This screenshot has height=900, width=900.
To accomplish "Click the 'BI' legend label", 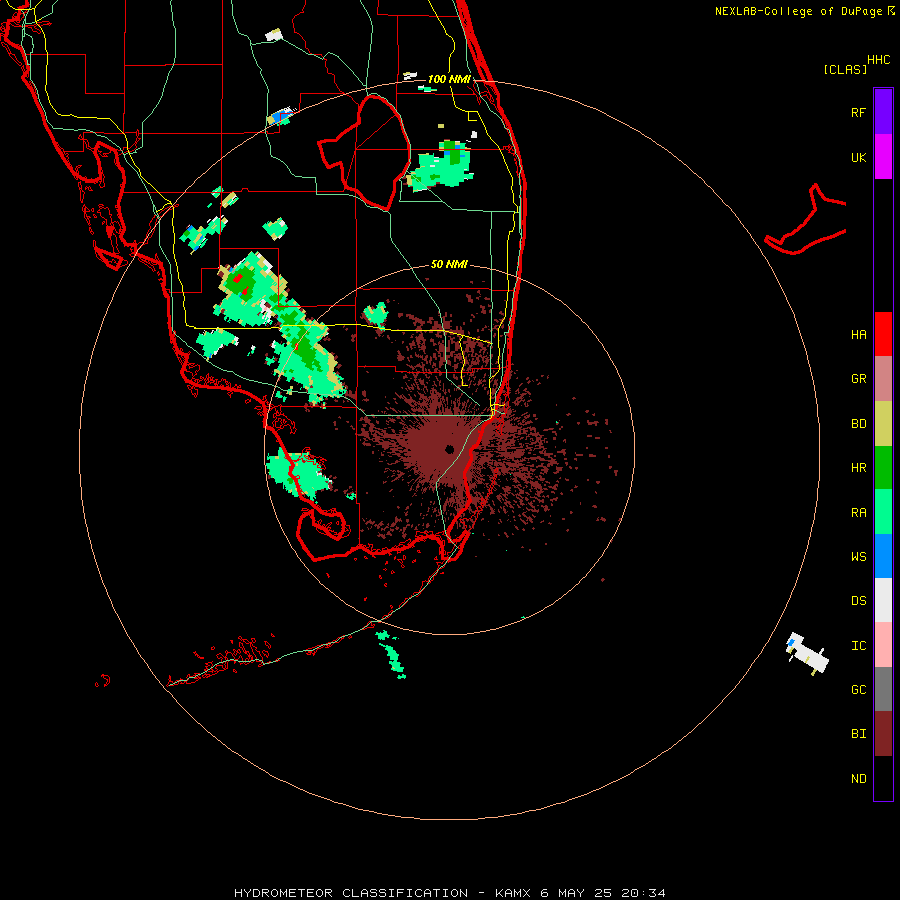I will 858,734.
